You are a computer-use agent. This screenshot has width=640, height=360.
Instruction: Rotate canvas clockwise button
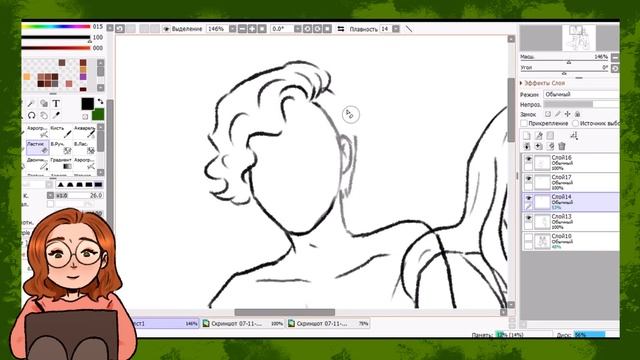(317, 29)
